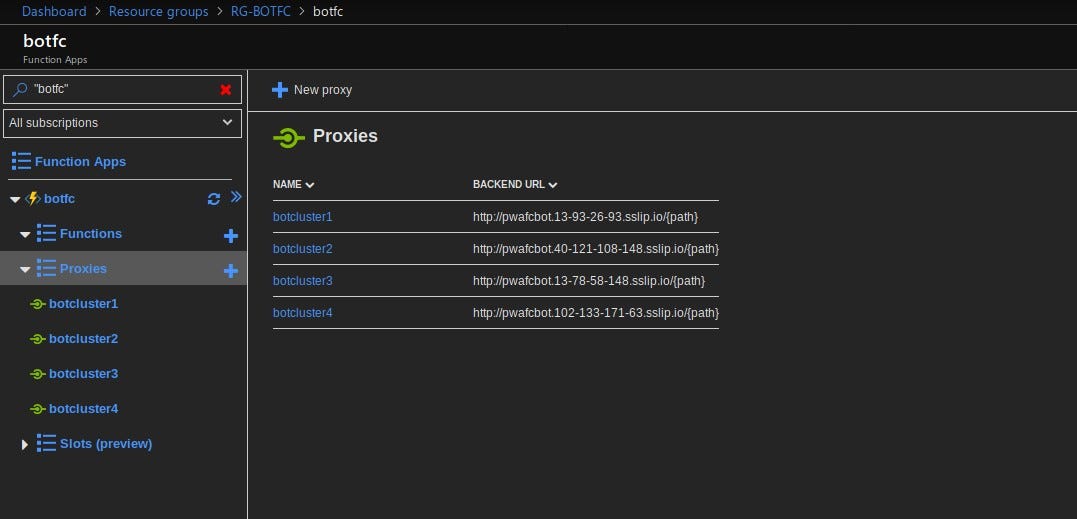
Task: Collapse the botfc tree node
Action: [15, 200]
